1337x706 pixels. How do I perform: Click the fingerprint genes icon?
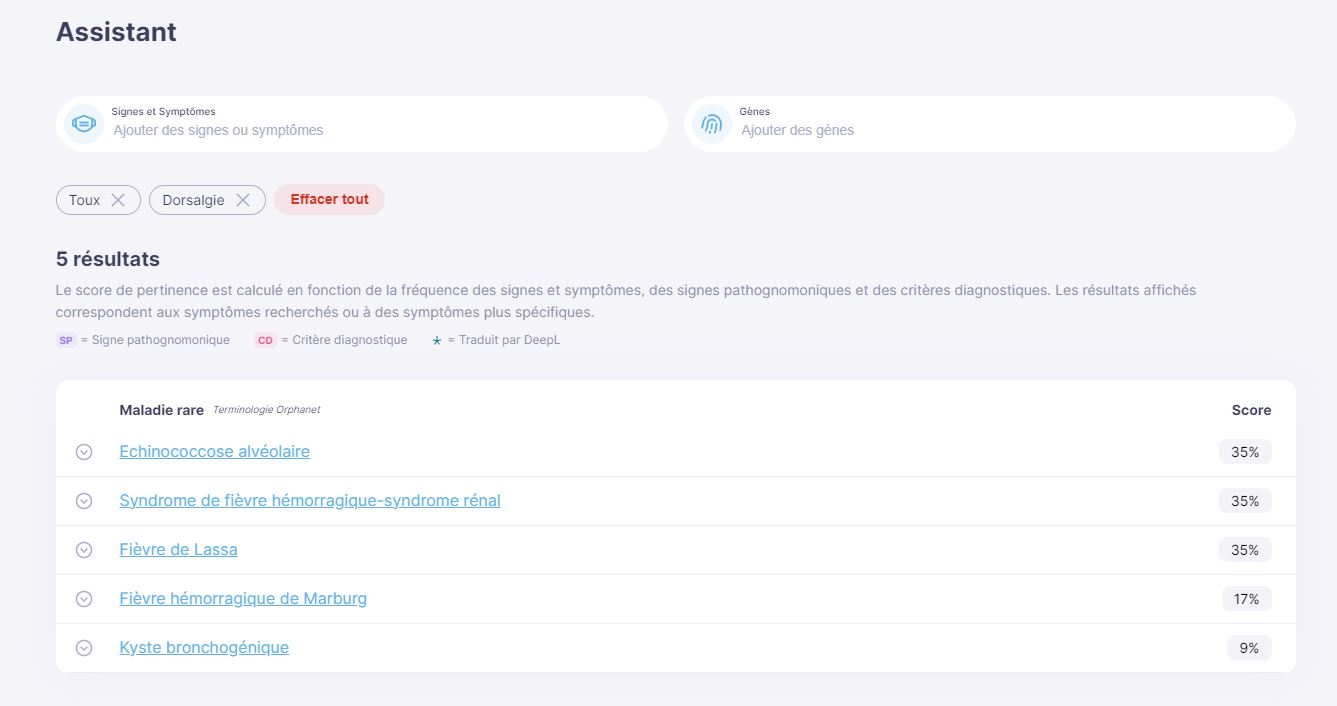coord(712,124)
